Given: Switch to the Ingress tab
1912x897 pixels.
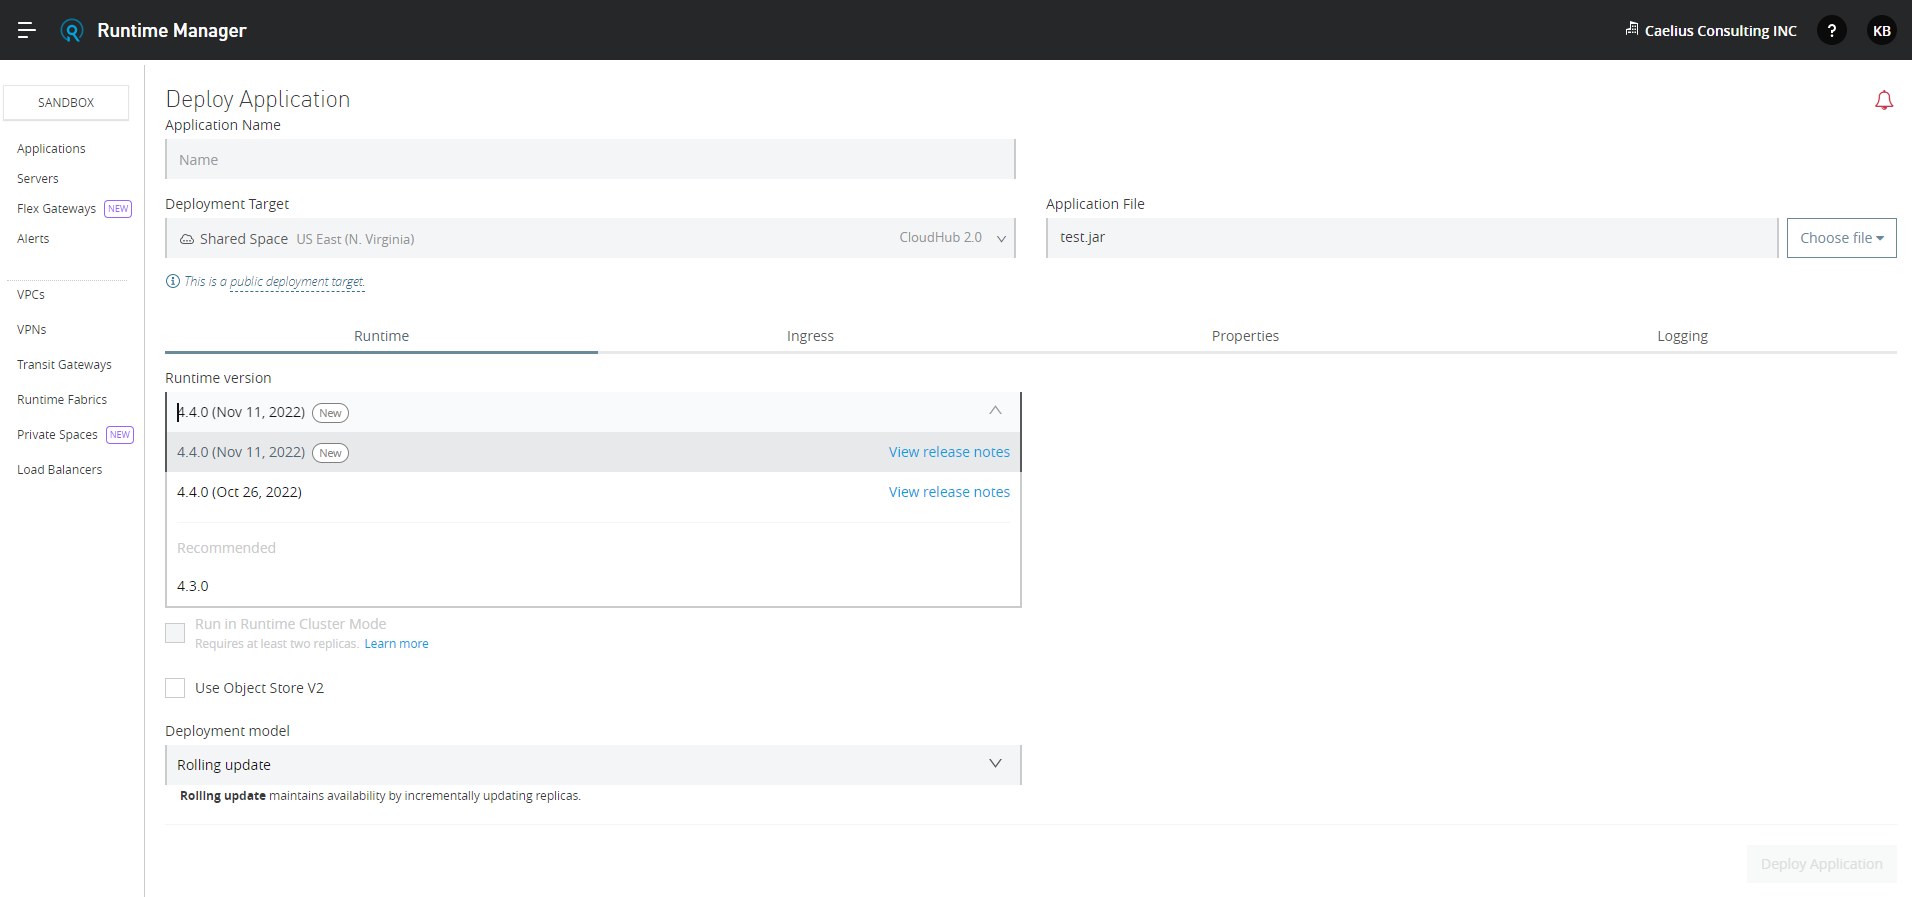Looking at the screenshot, I should point(810,336).
